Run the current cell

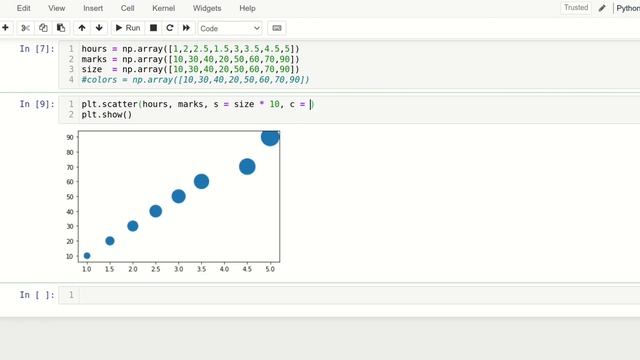click(128, 28)
